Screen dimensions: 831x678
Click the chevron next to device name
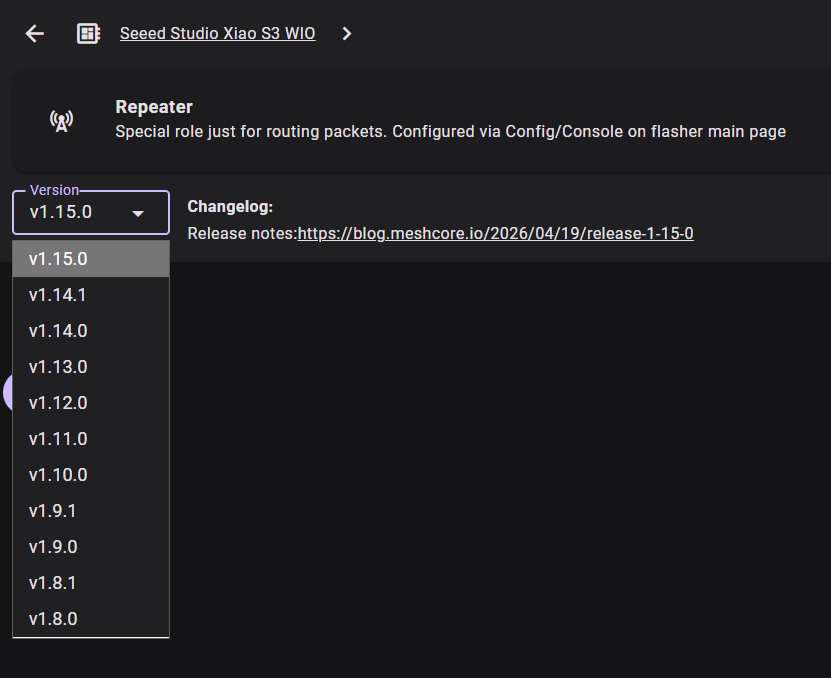347,34
